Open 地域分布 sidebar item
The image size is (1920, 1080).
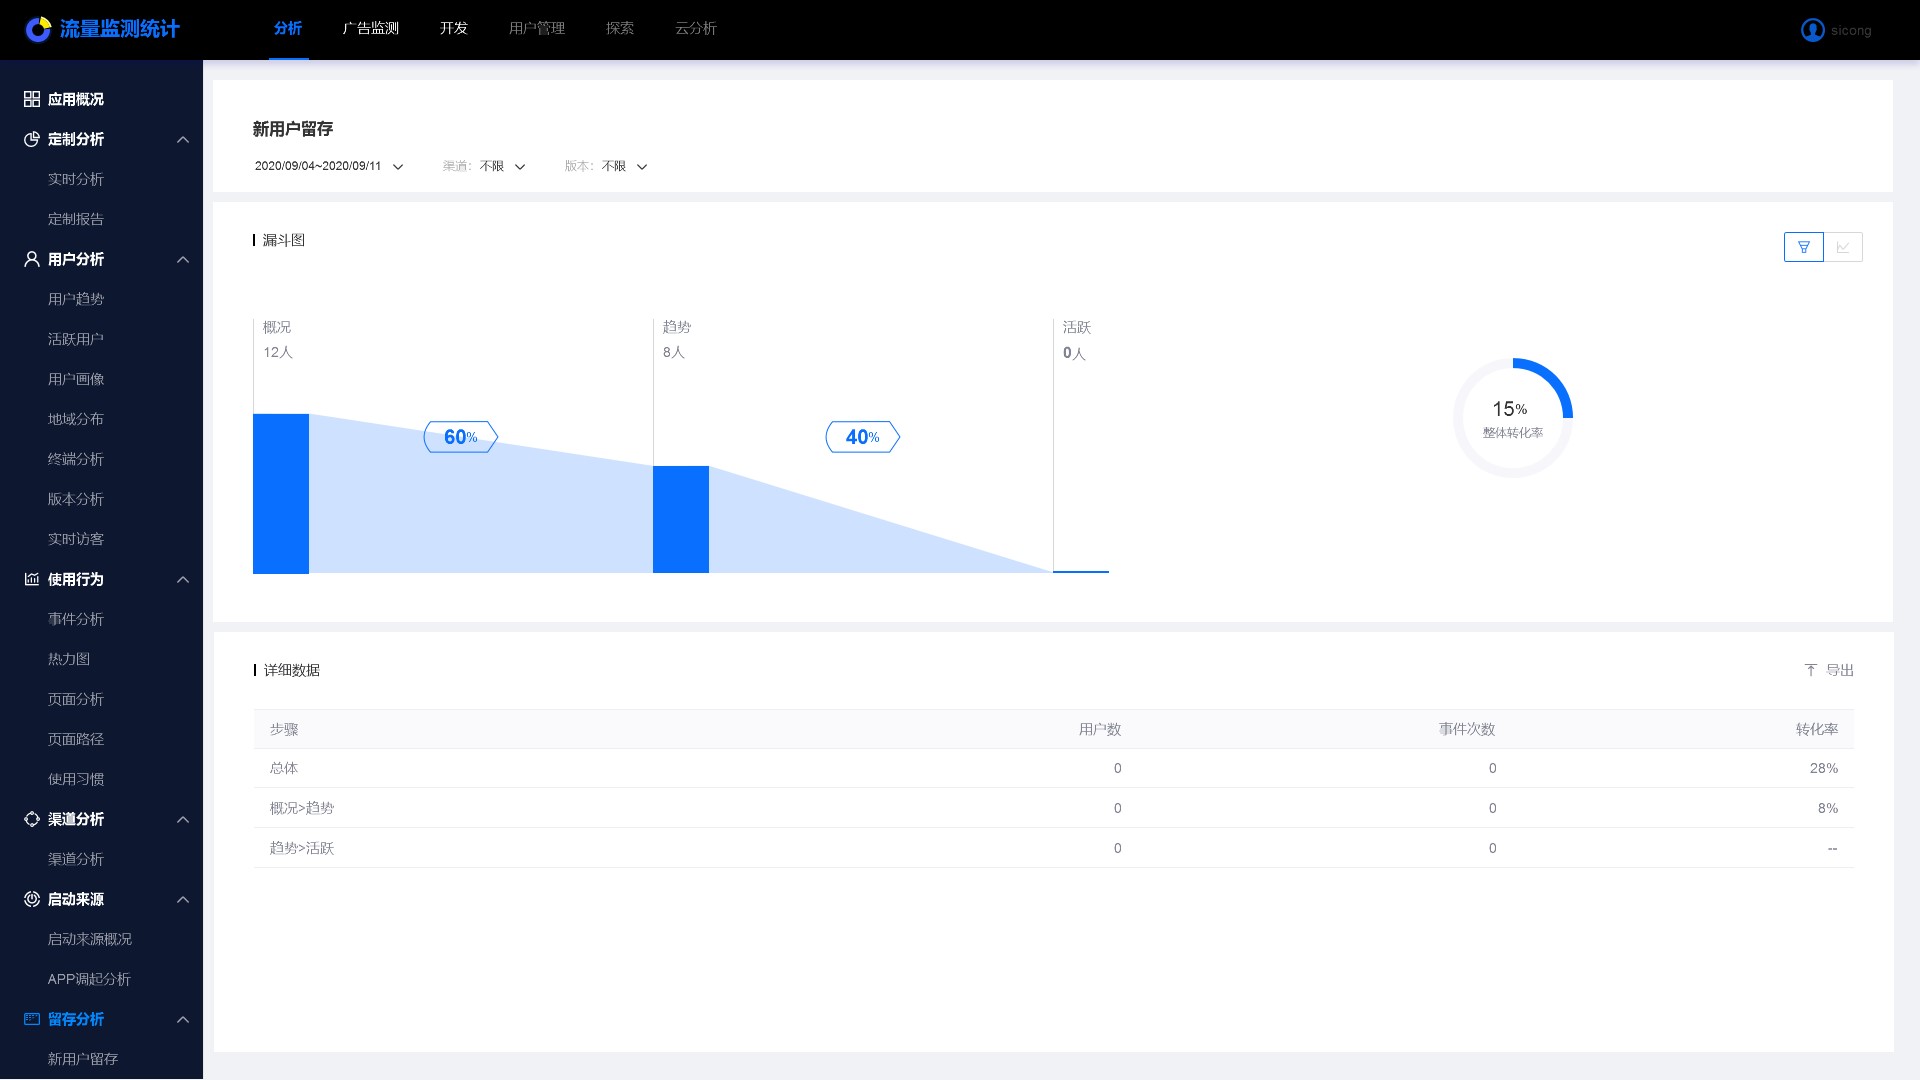(x=76, y=419)
